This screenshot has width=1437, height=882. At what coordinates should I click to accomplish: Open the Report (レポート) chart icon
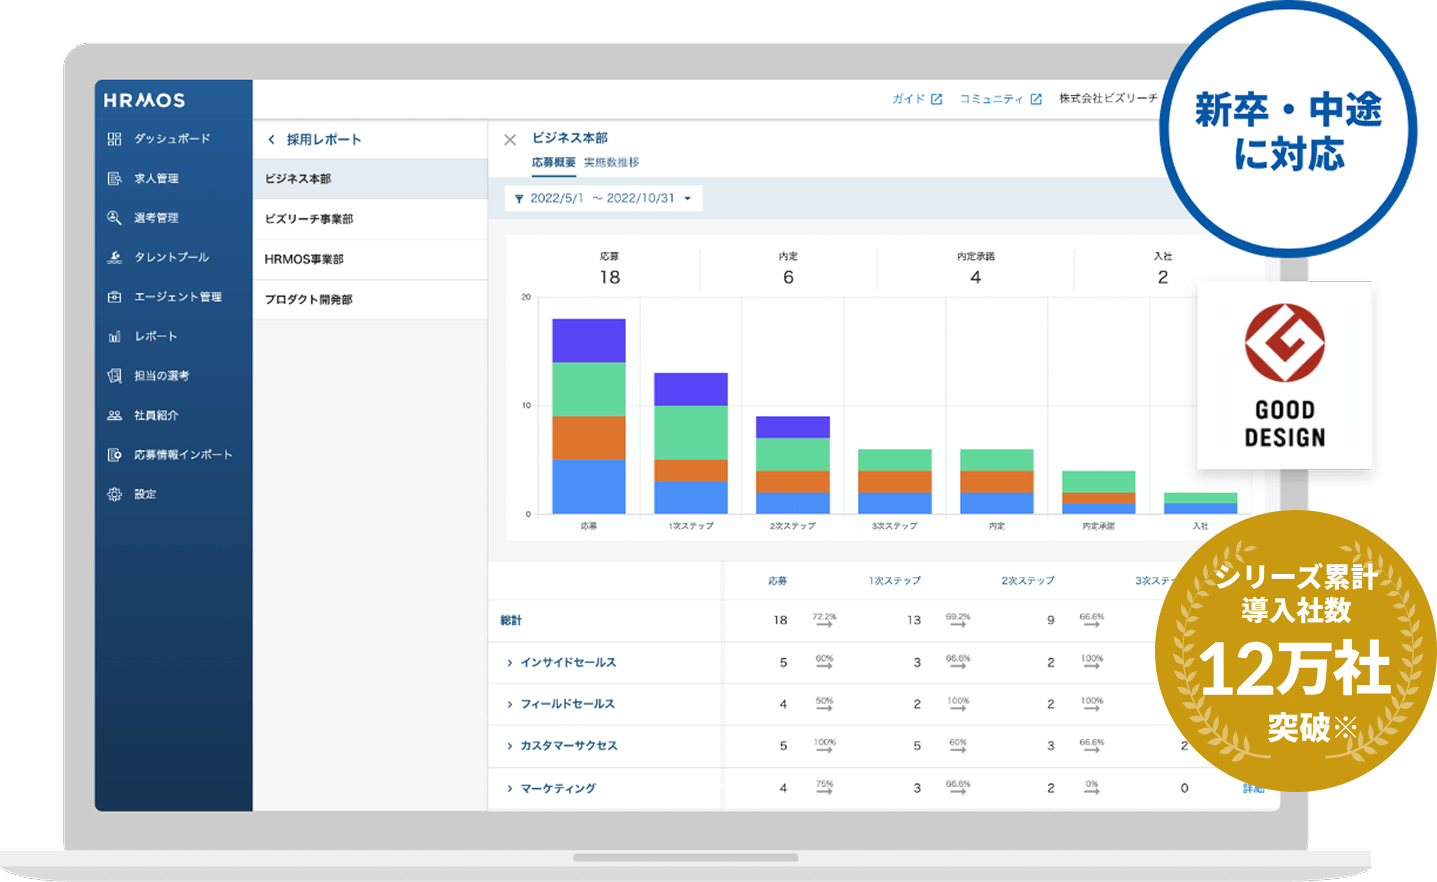pos(114,337)
